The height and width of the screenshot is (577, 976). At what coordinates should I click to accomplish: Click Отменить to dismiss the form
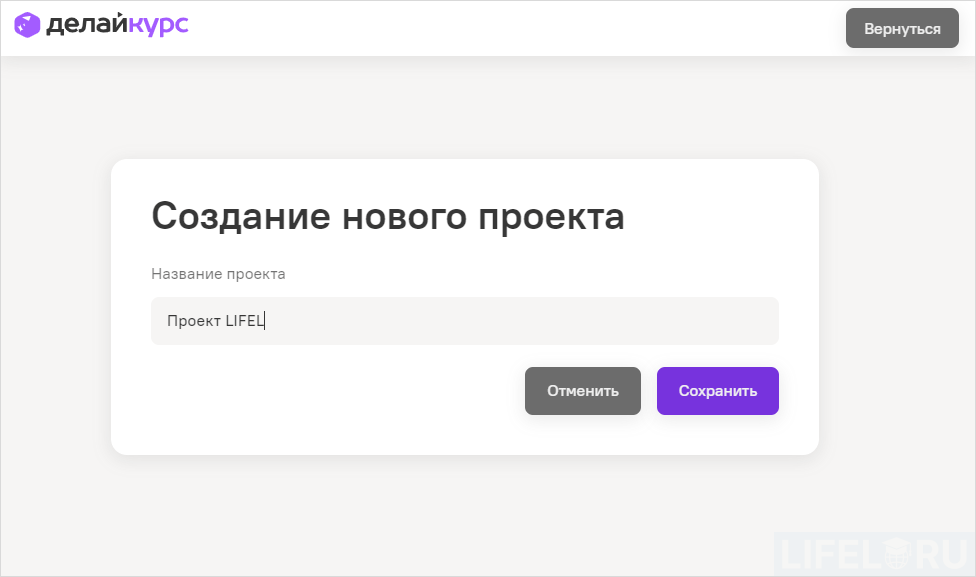coord(582,391)
